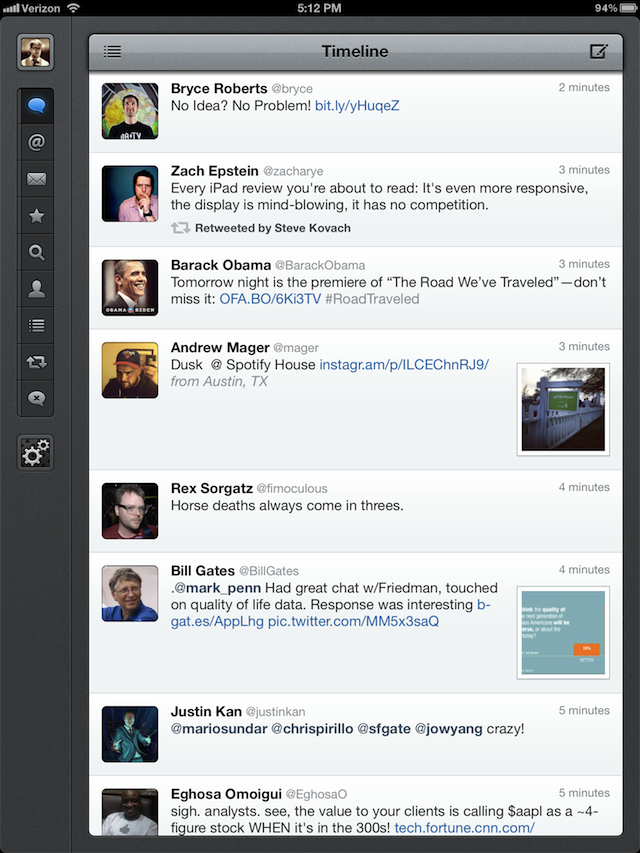Tap the retweet icon under Zach Epstein's tweet

(x=181, y=228)
